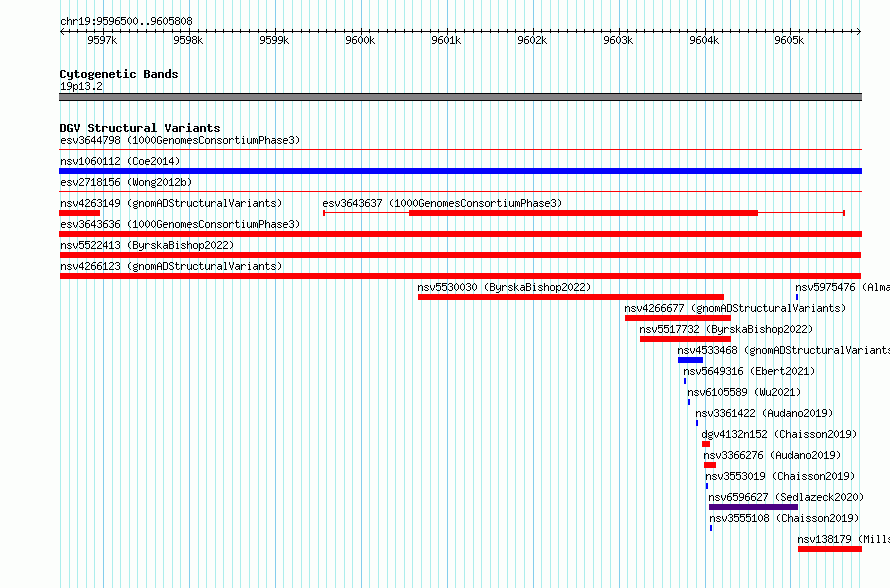Screen dimensions: 890x588
Task: Click the nsv5522413 (ByrskaBishop2022) label
Action: pyautogui.click(x=147, y=245)
